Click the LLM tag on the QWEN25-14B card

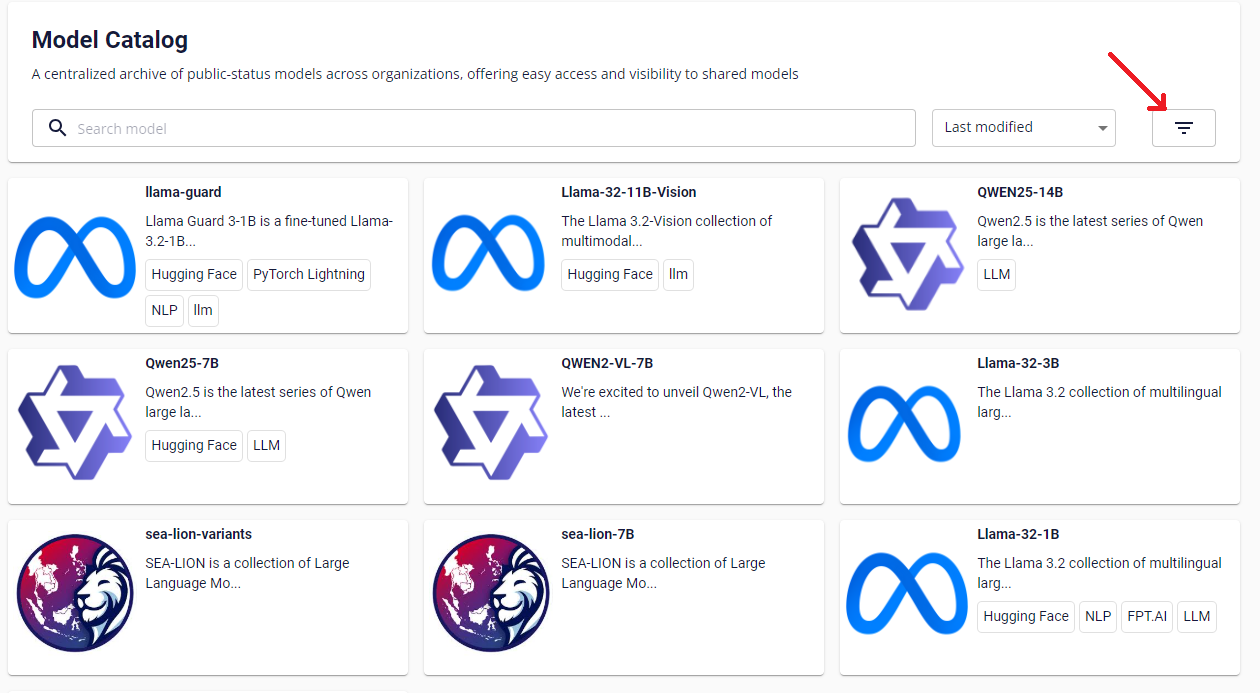click(x=997, y=275)
